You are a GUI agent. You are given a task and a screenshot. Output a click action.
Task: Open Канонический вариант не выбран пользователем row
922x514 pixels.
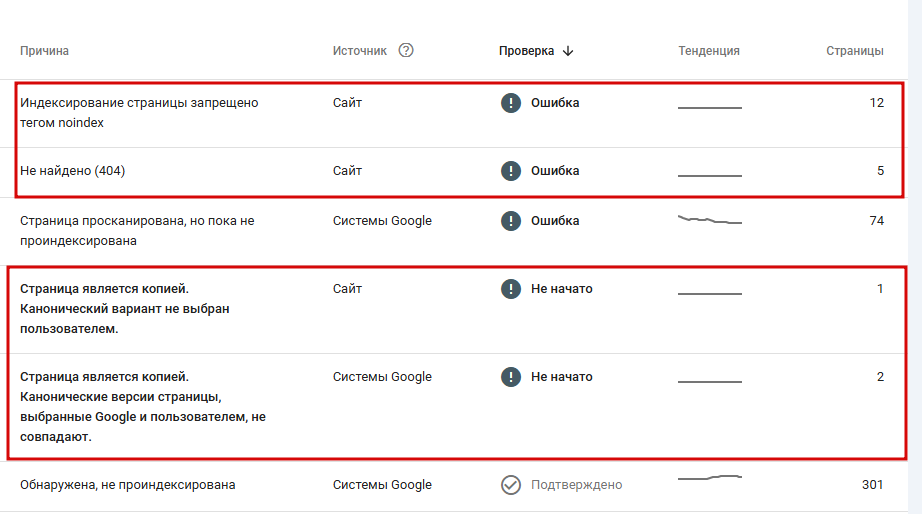coord(124,309)
